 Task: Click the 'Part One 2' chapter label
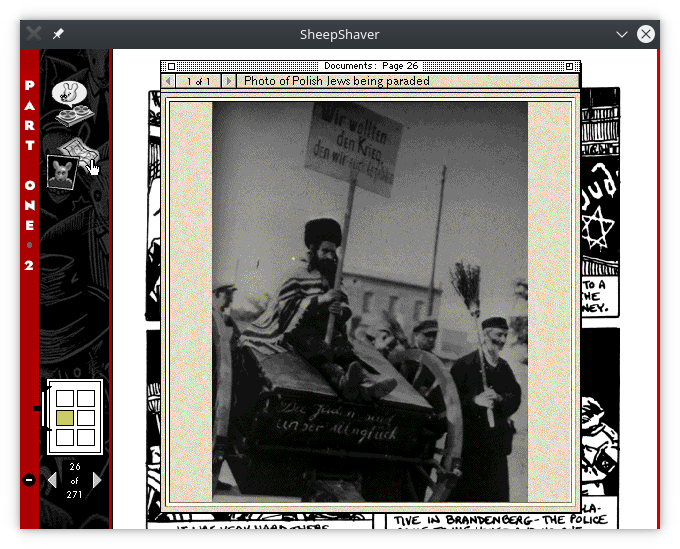coord(29,175)
